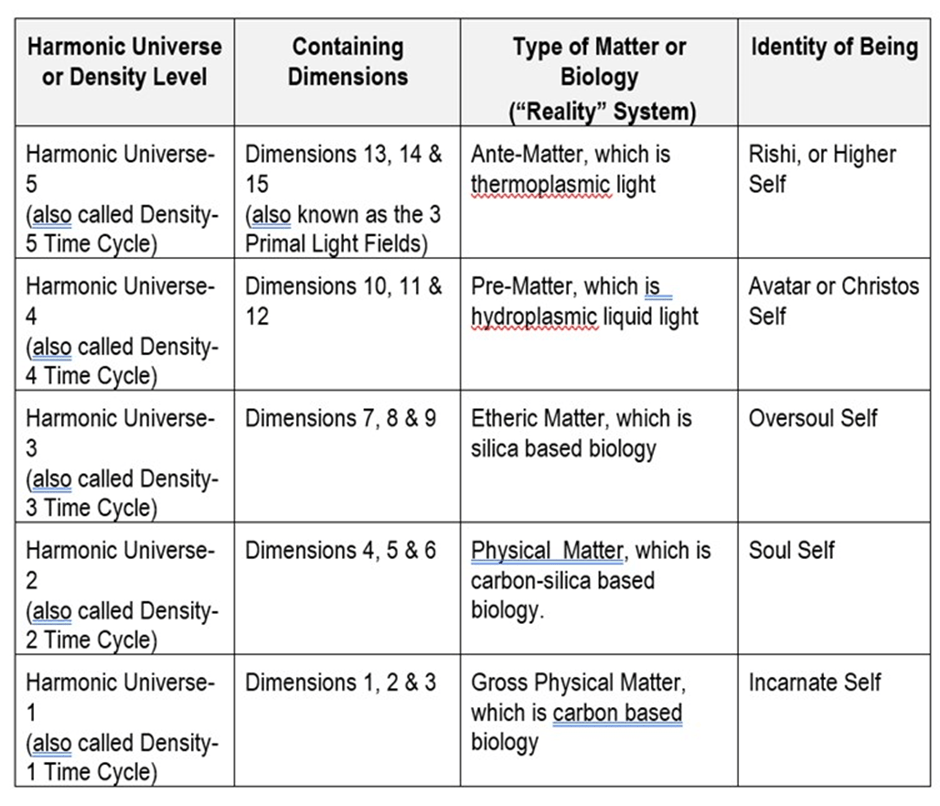Click the "Type of Matter or Biology" header
Image resolution: width=940 pixels, height=806 pixels.
(600, 62)
